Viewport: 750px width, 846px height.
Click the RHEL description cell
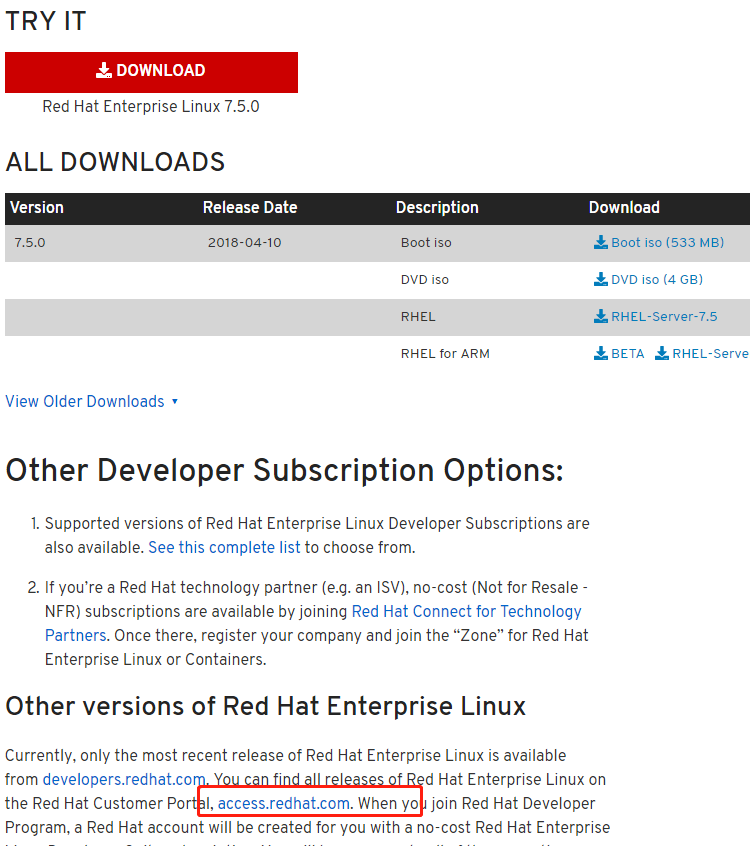point(418,317)
